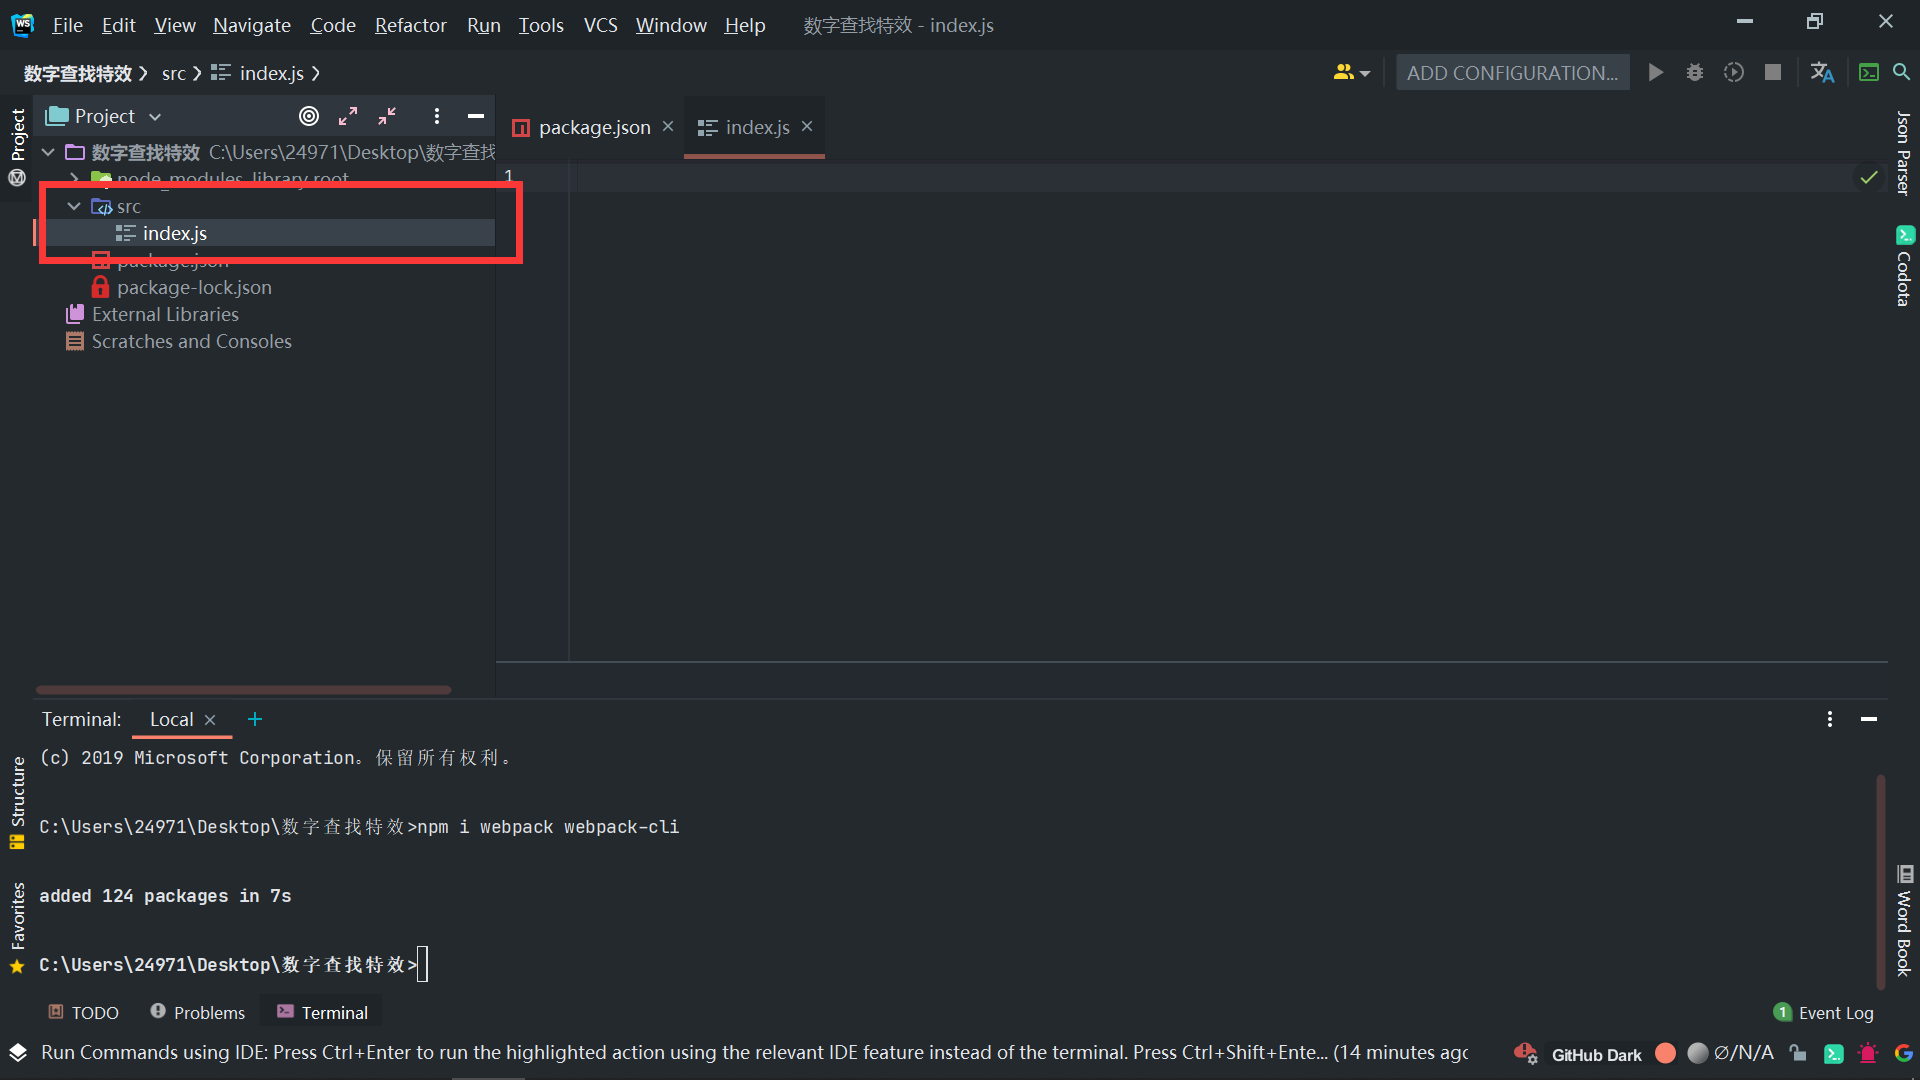Click the locate/select opened file target icon
Viewport: 1920px width, 1080px height.
[309, 116]
